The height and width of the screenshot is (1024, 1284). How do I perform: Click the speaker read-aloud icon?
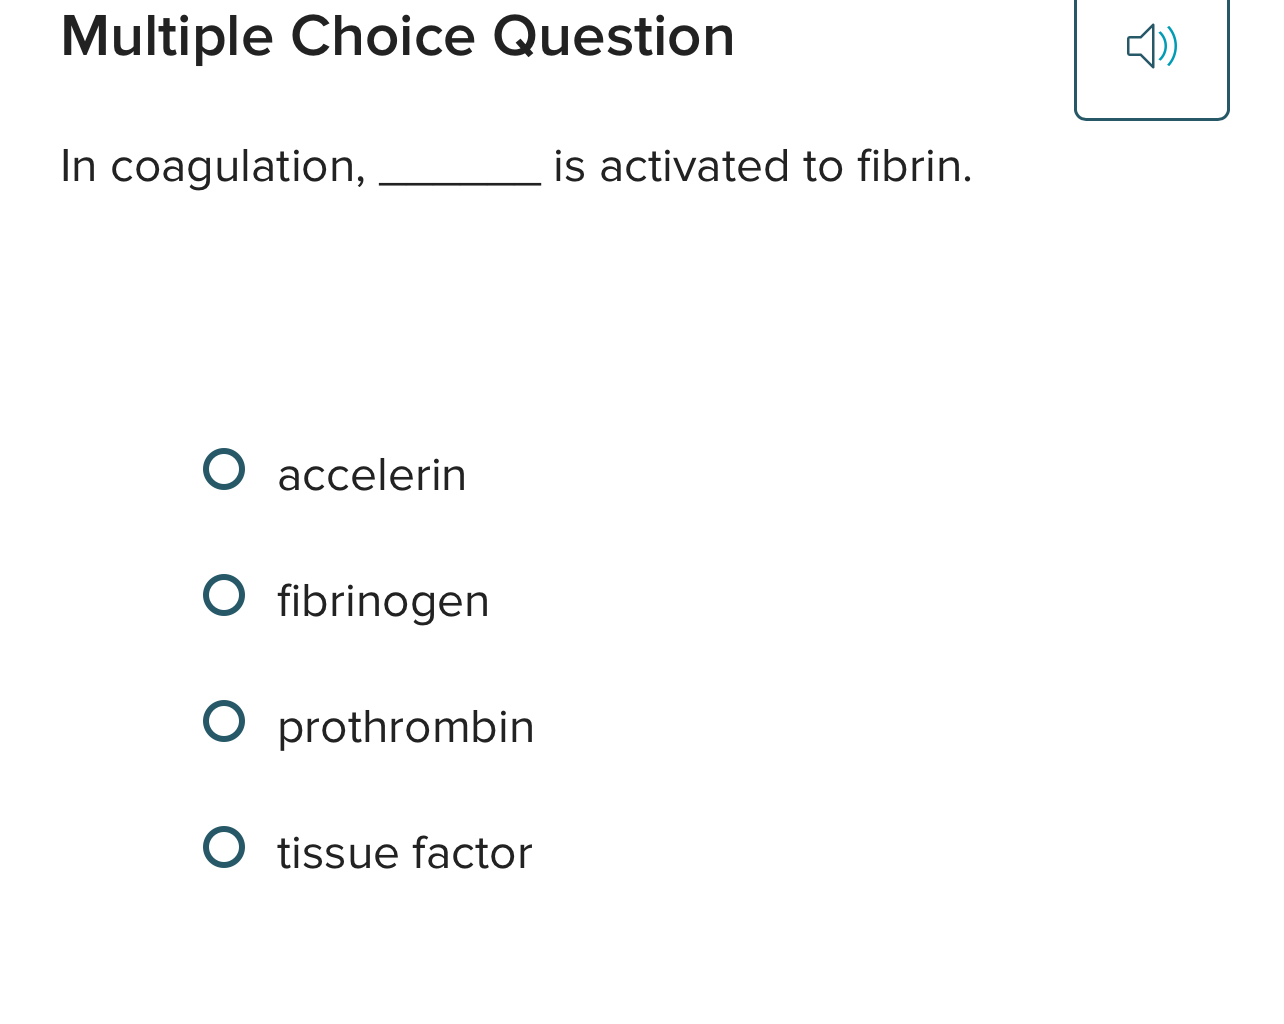[x=1151, y=47]
